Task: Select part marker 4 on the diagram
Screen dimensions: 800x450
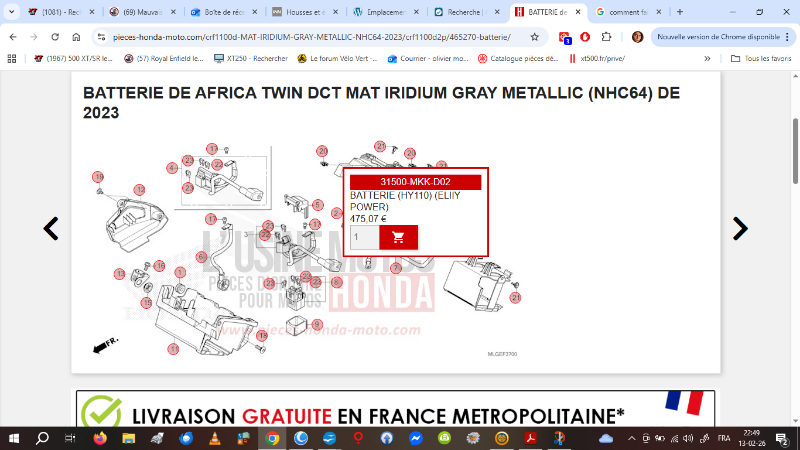Action: click(172, 168)
